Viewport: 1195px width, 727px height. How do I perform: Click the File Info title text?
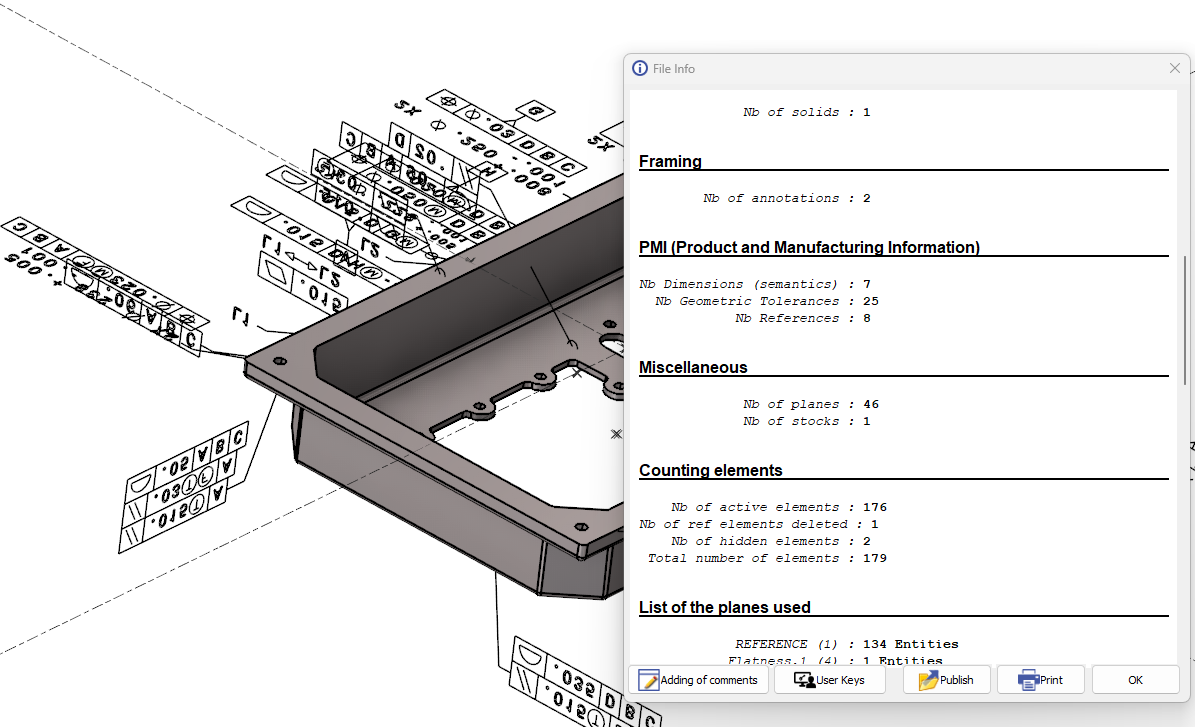pyautogui.click(x=674, y=69)
